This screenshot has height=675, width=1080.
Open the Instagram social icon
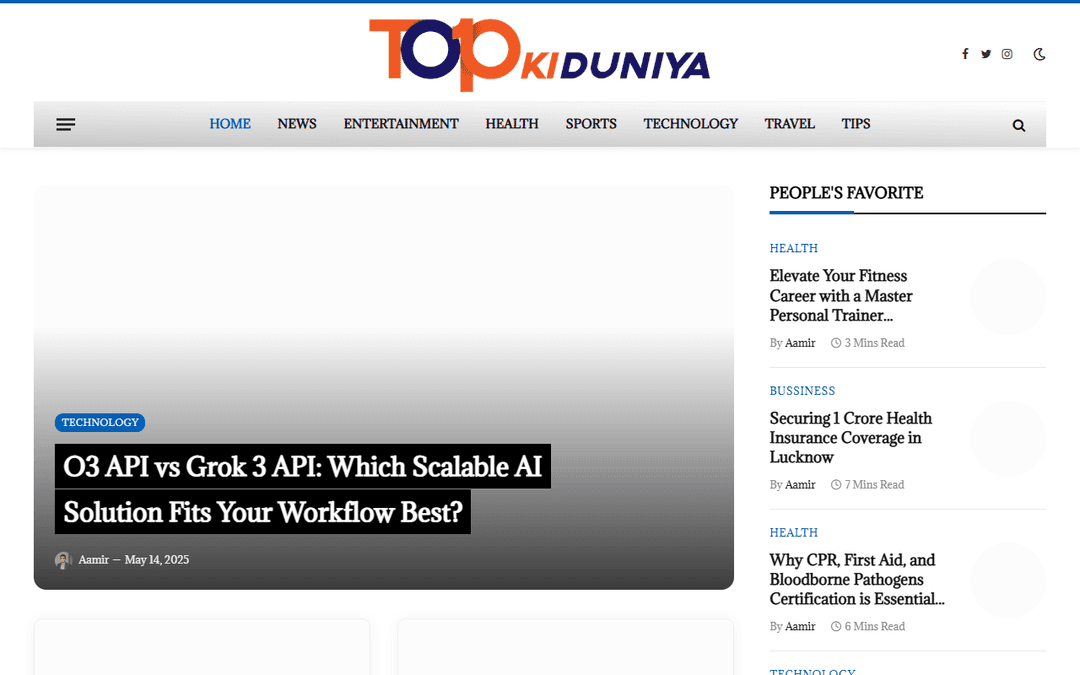(1007, 54)
